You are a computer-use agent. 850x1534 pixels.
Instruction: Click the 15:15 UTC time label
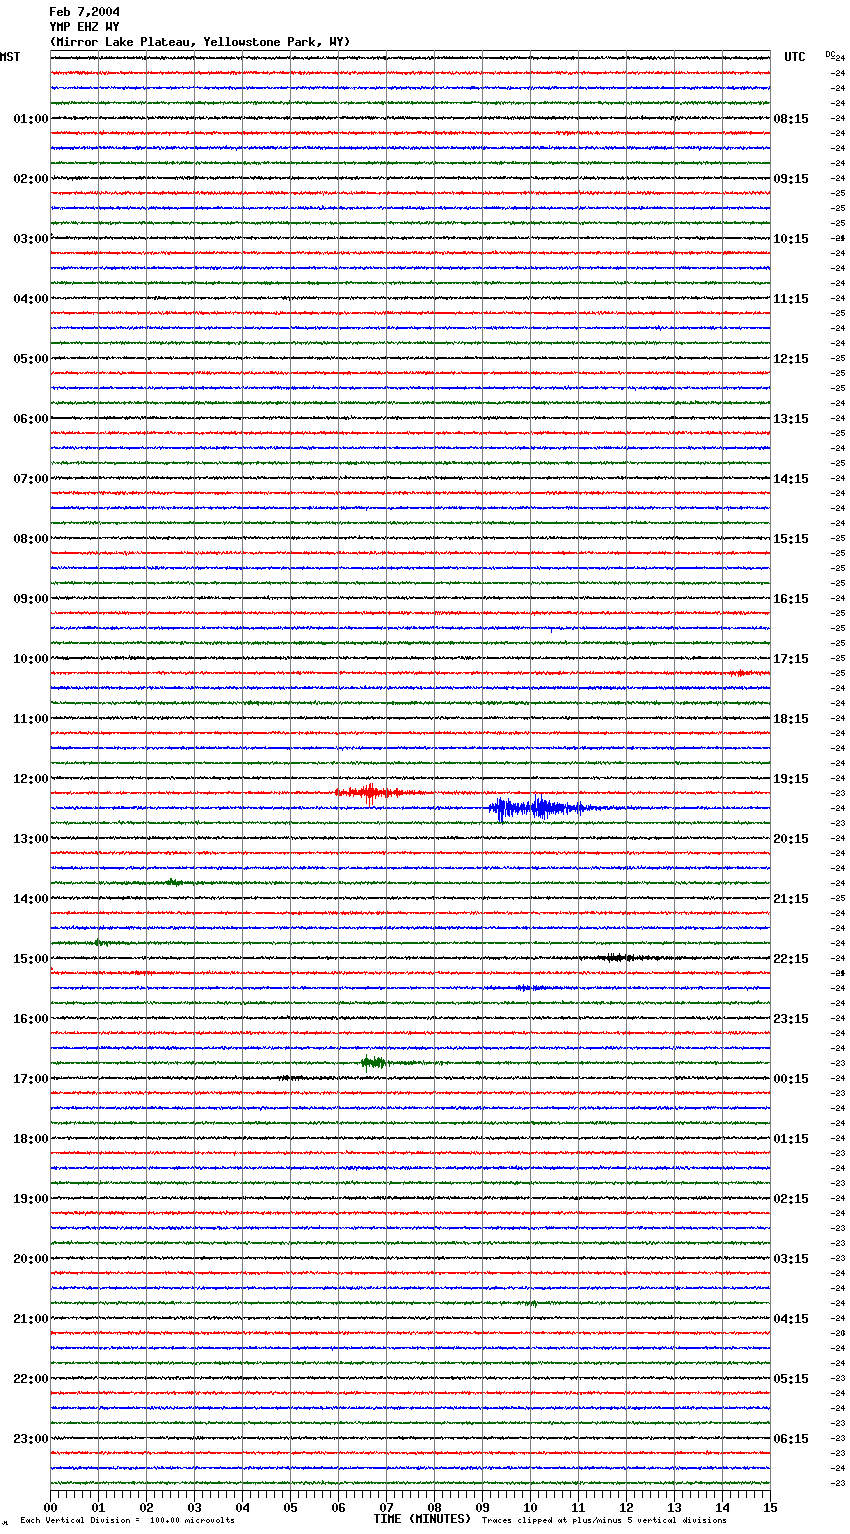(x=791, y=539)
